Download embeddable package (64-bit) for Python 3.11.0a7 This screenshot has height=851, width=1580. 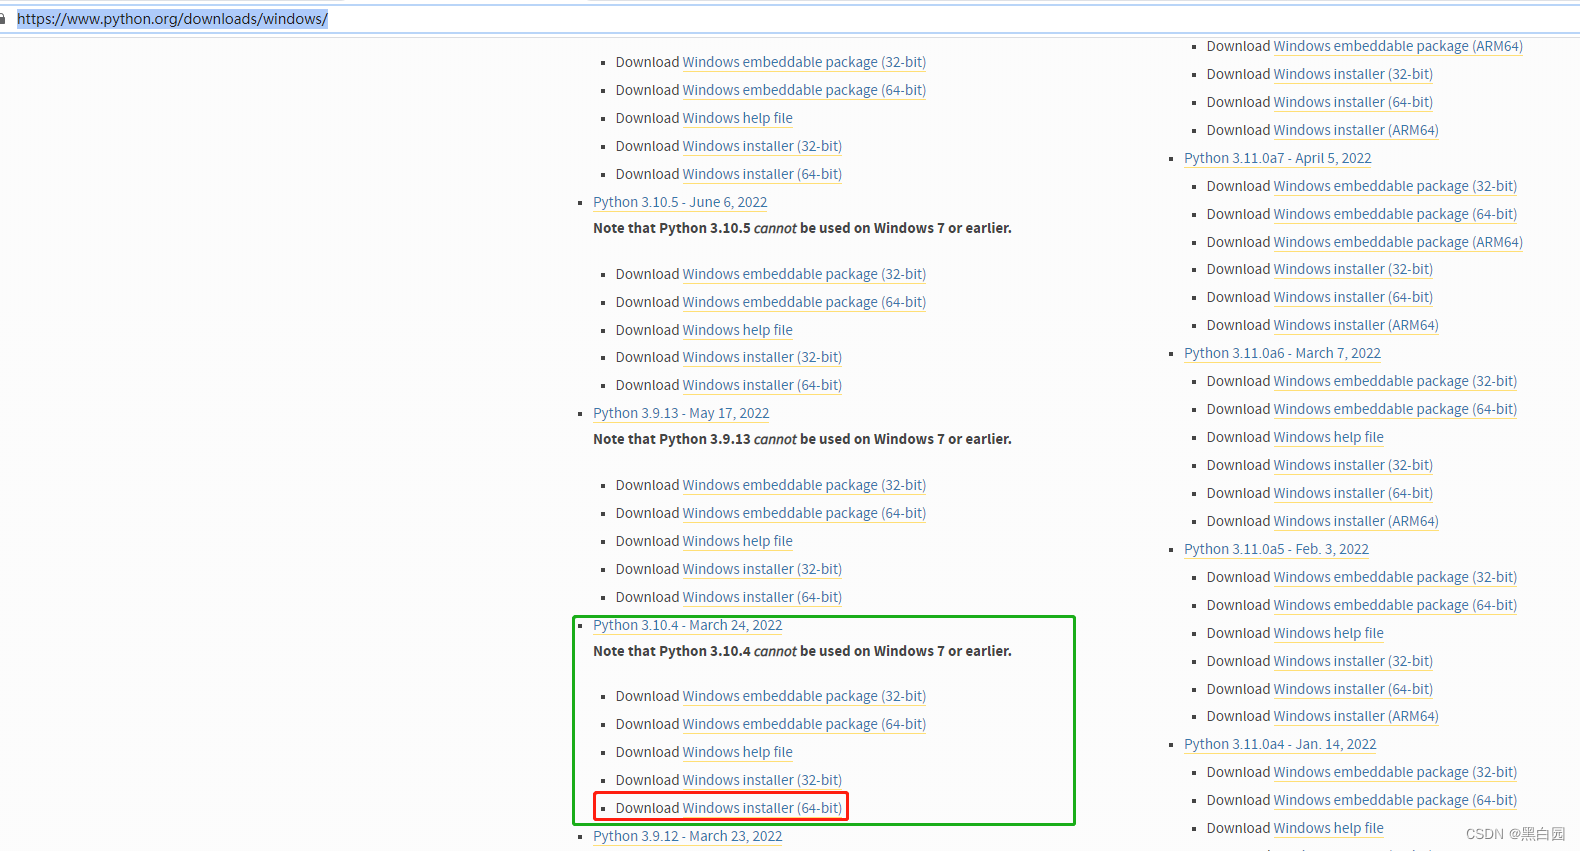(x=1395, y=214)
